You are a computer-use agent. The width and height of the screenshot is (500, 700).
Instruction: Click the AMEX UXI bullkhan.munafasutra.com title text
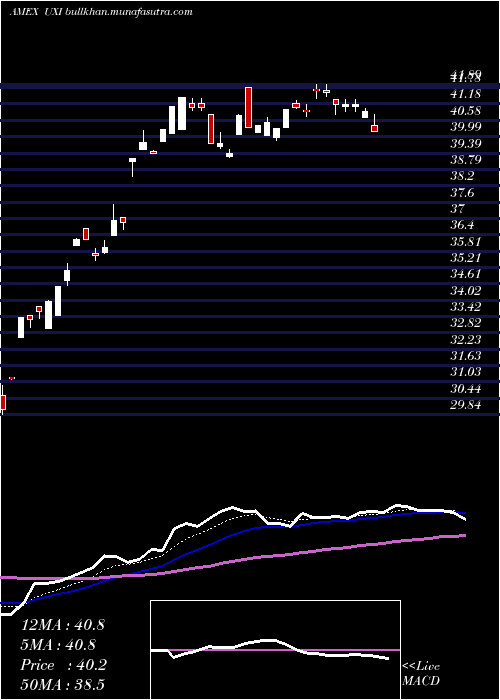click(101, 12)
